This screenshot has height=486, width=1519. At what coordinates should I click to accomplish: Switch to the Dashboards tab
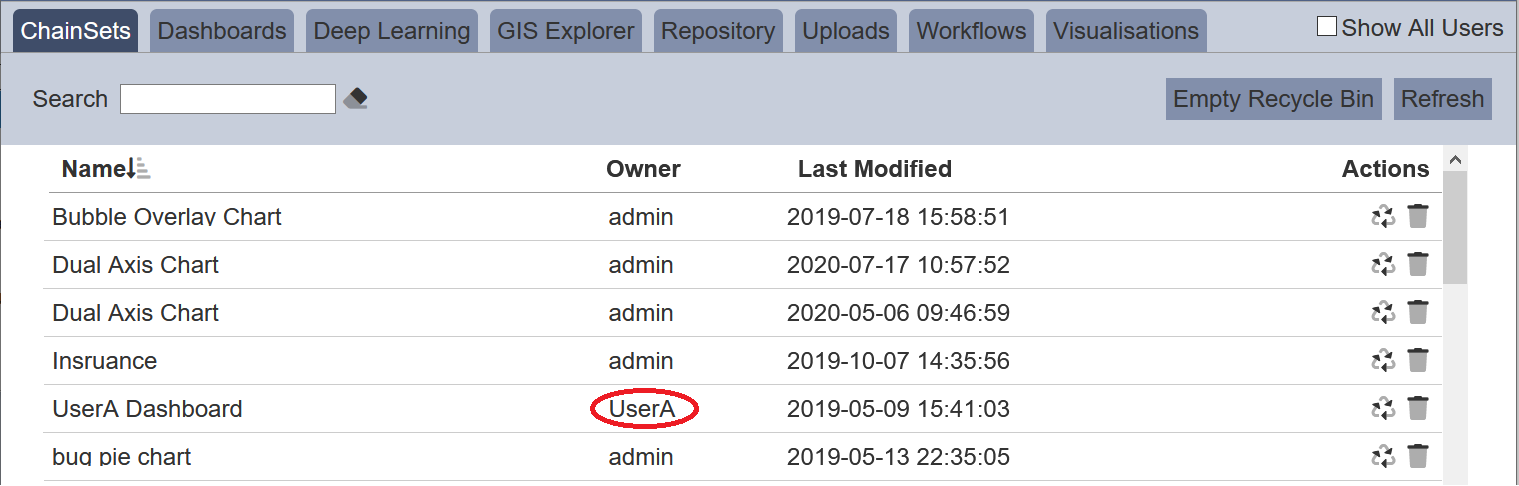pyautogui.click(x=222, y=31)
